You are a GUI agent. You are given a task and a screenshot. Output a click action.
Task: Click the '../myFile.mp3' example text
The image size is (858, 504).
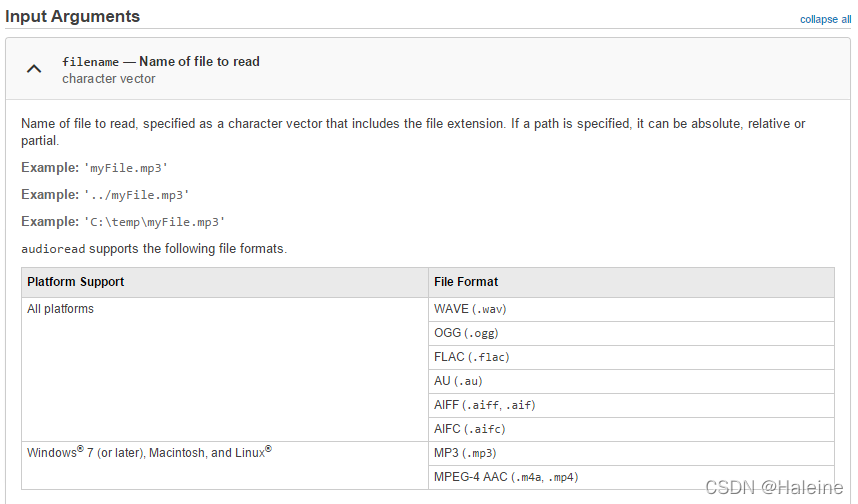pyautogui.click(x=136, y=195)
